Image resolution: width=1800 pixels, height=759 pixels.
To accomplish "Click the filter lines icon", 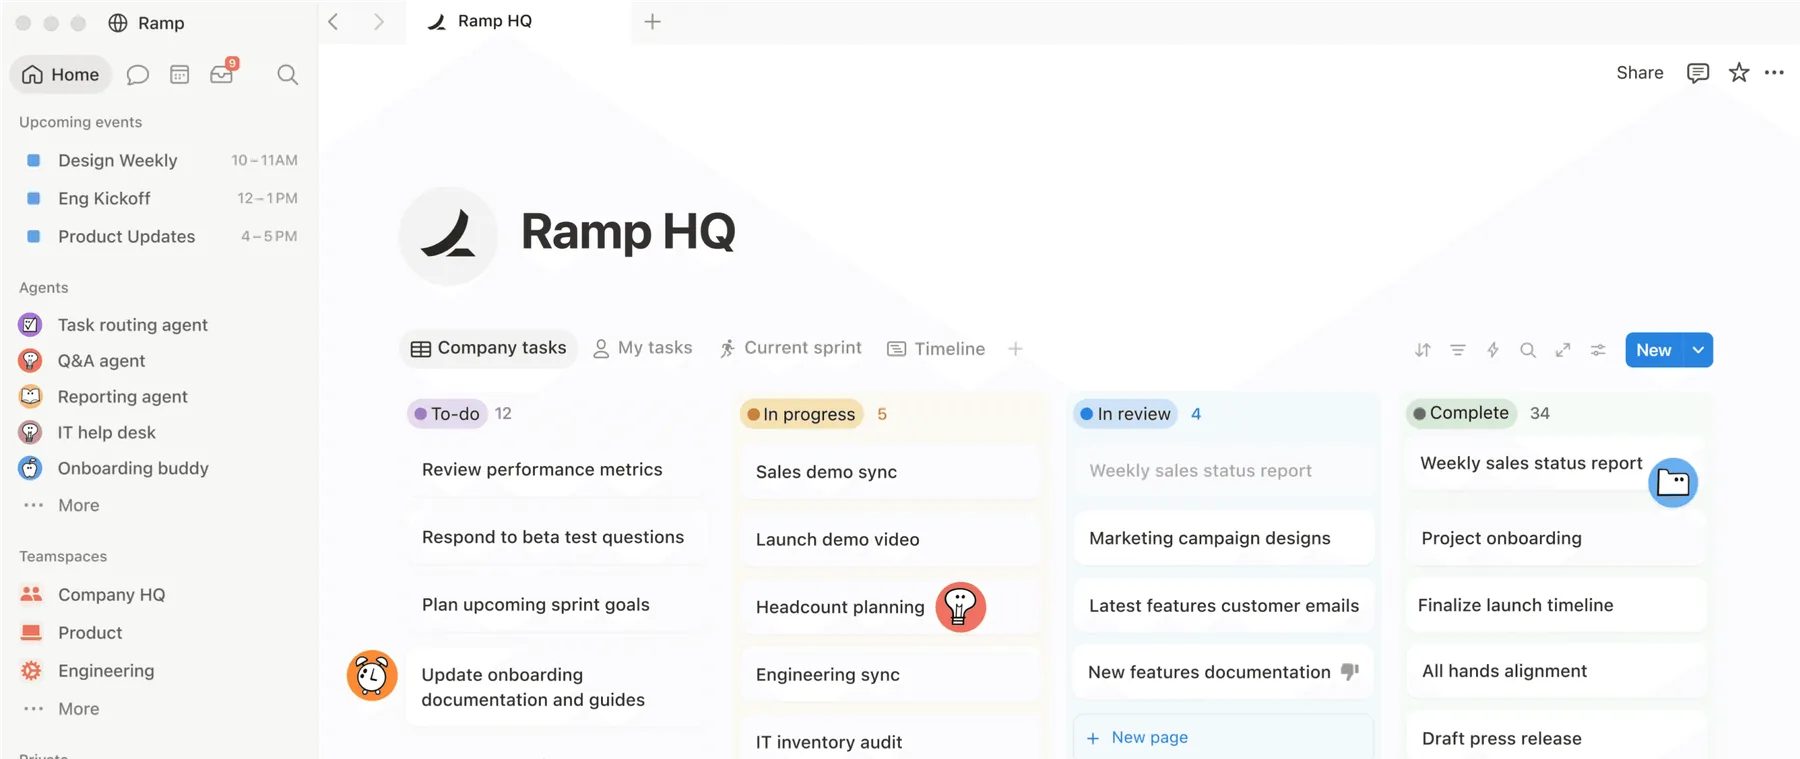I will 1458,350.
